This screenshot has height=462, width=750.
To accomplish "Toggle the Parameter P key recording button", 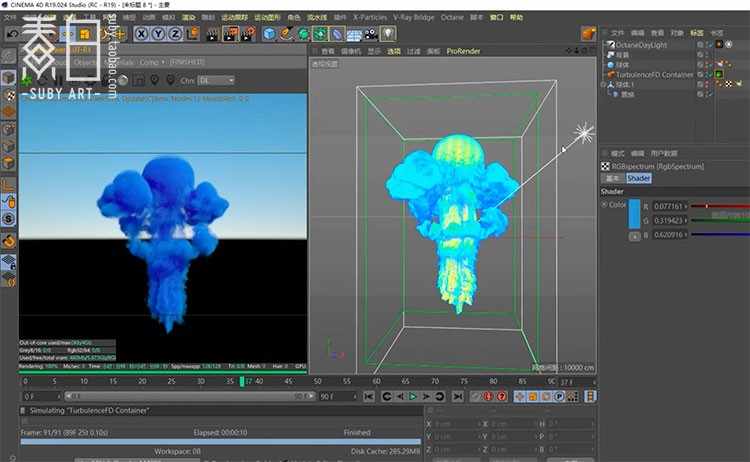I will [559, 396].
